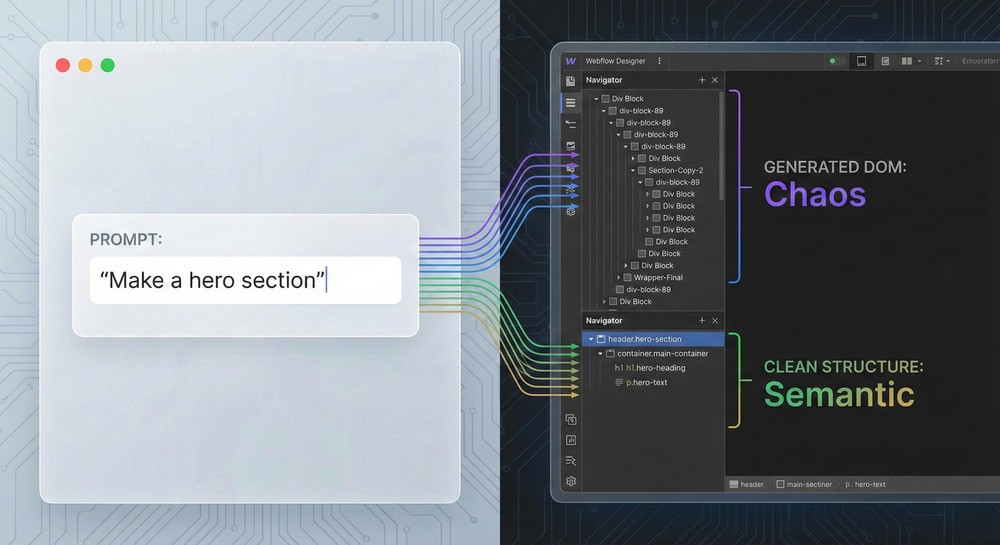Click the red traffic-light button in prompt window

62,65
